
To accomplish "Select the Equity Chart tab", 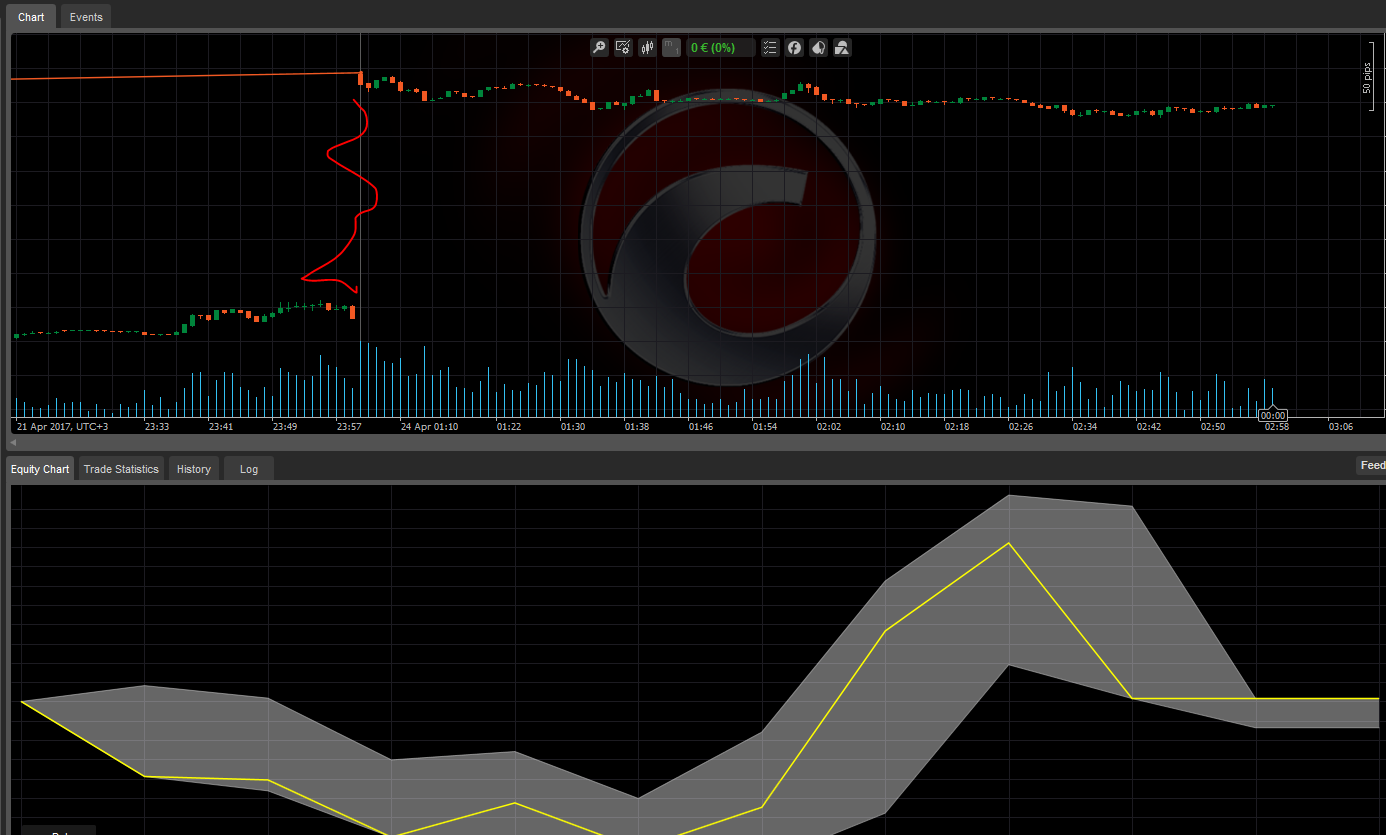I will click(x=41, y=469).
